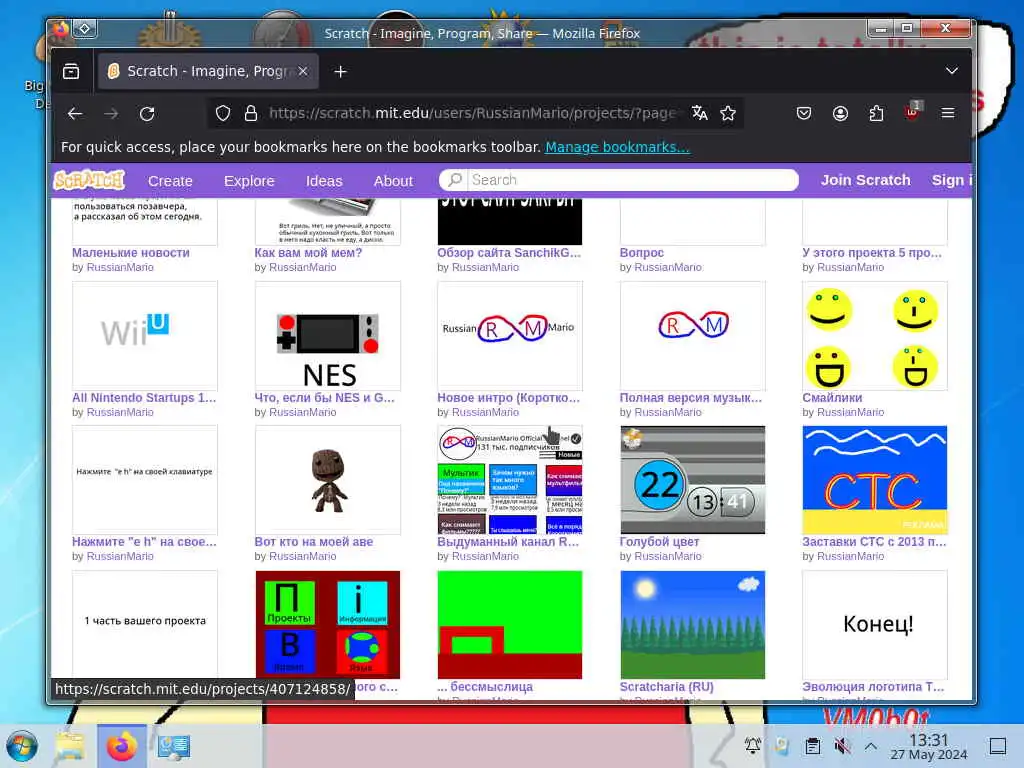Open the clipboard tray icon

point(812,745)
